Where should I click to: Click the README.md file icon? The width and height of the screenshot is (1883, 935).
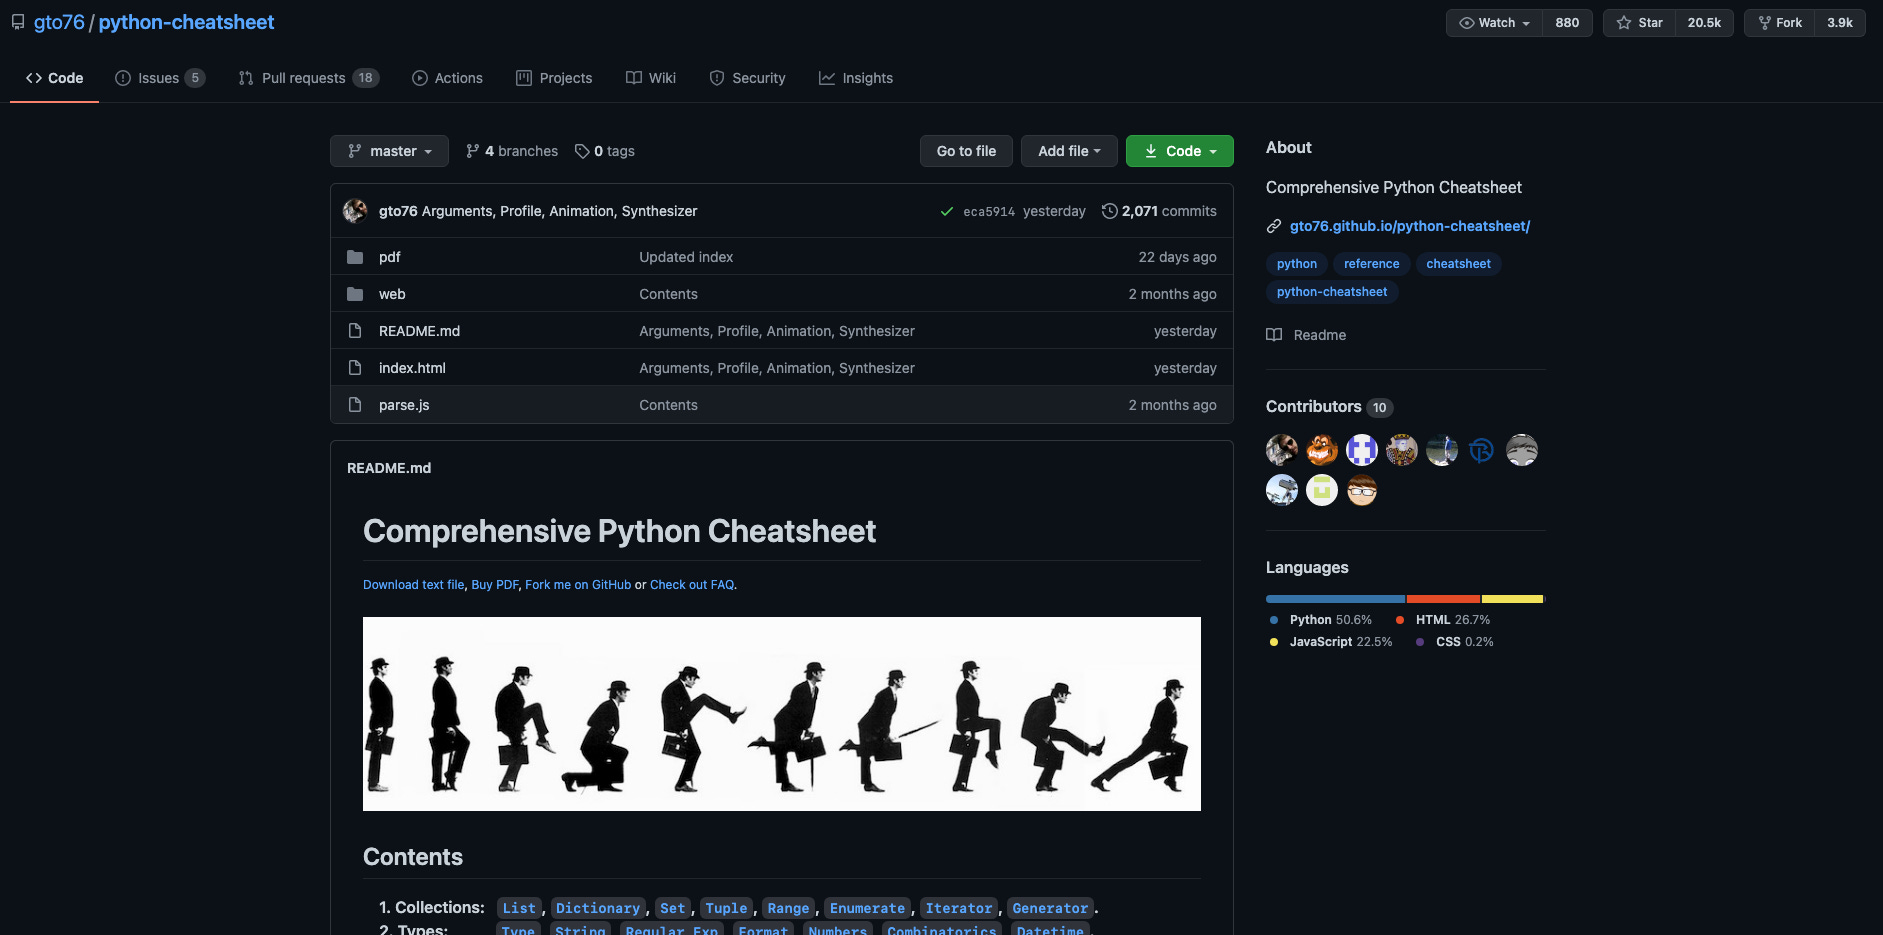[355, 331]
